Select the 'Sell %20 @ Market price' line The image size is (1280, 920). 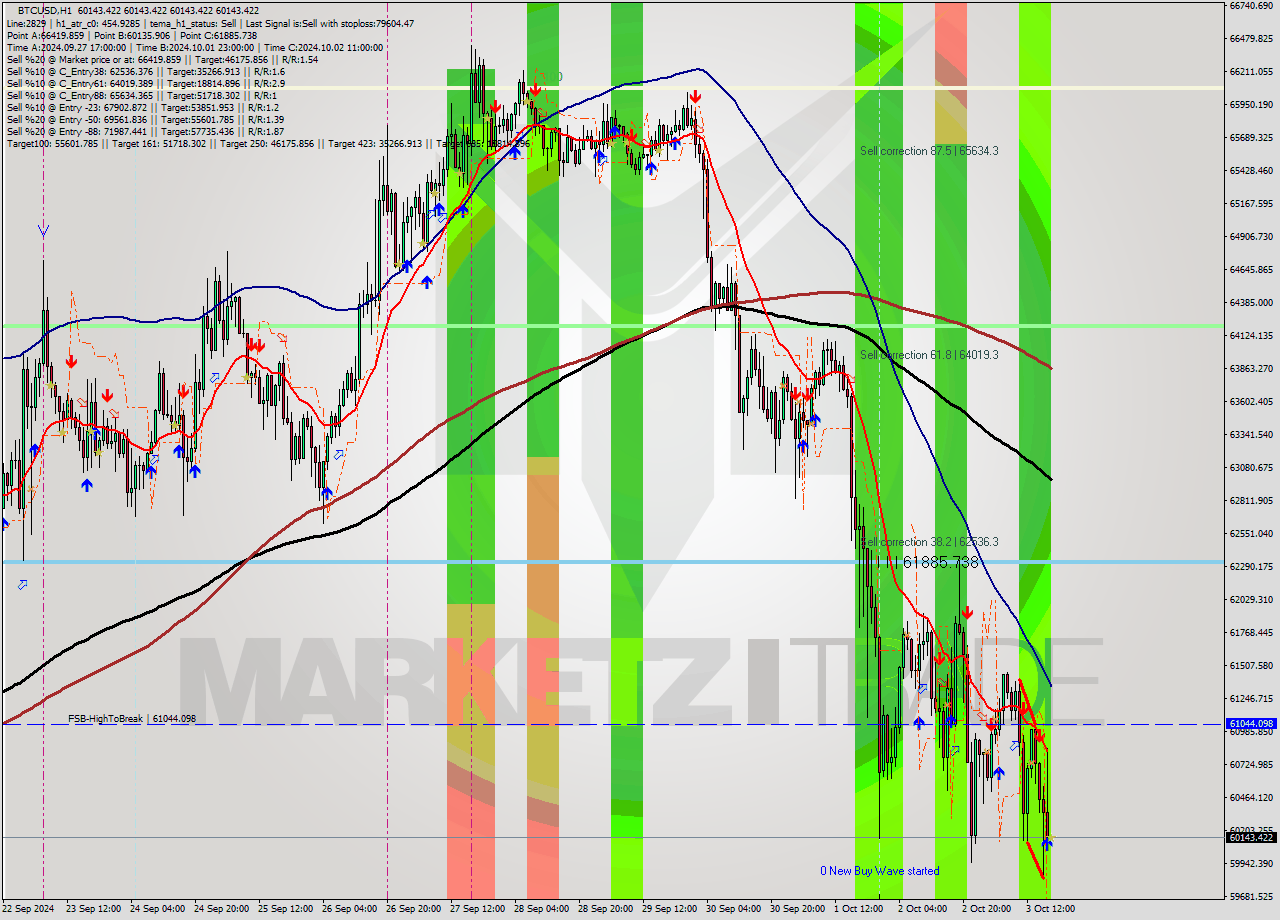tap(162, 59)
